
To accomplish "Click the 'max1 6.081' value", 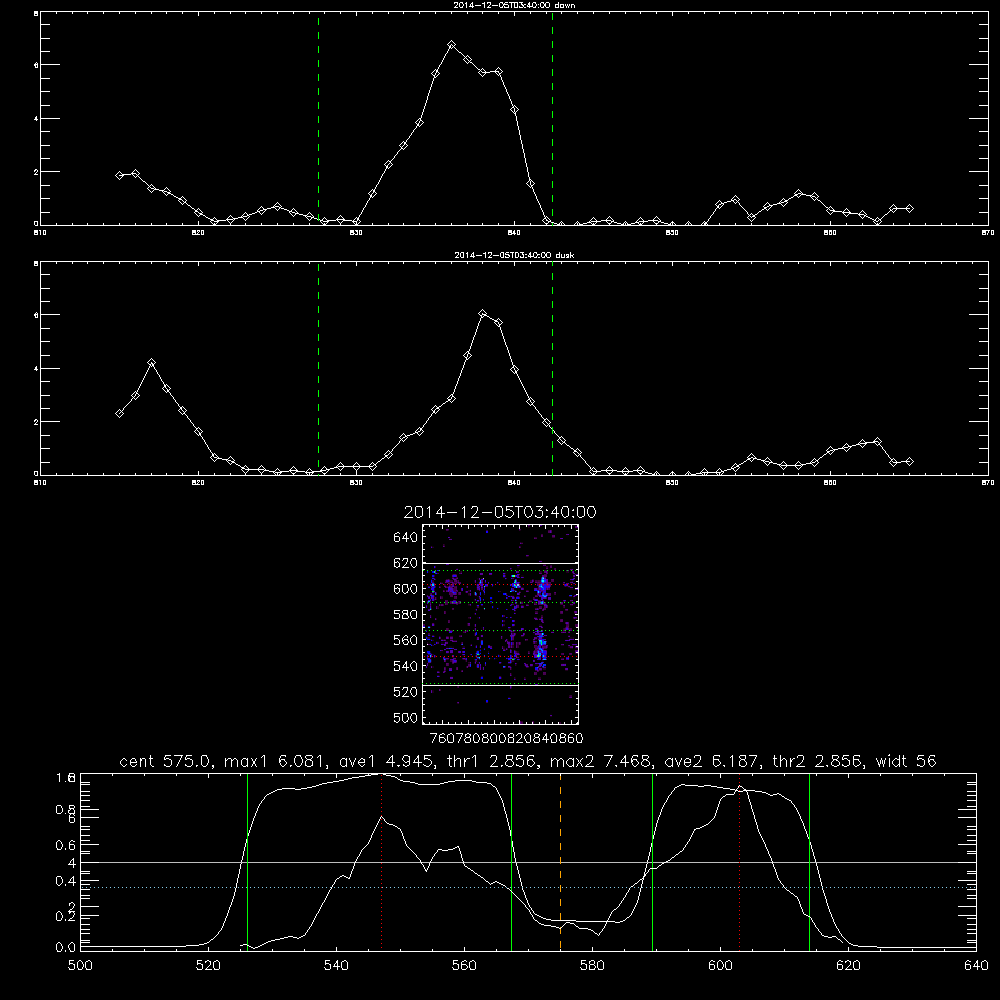I will [276, 761].
